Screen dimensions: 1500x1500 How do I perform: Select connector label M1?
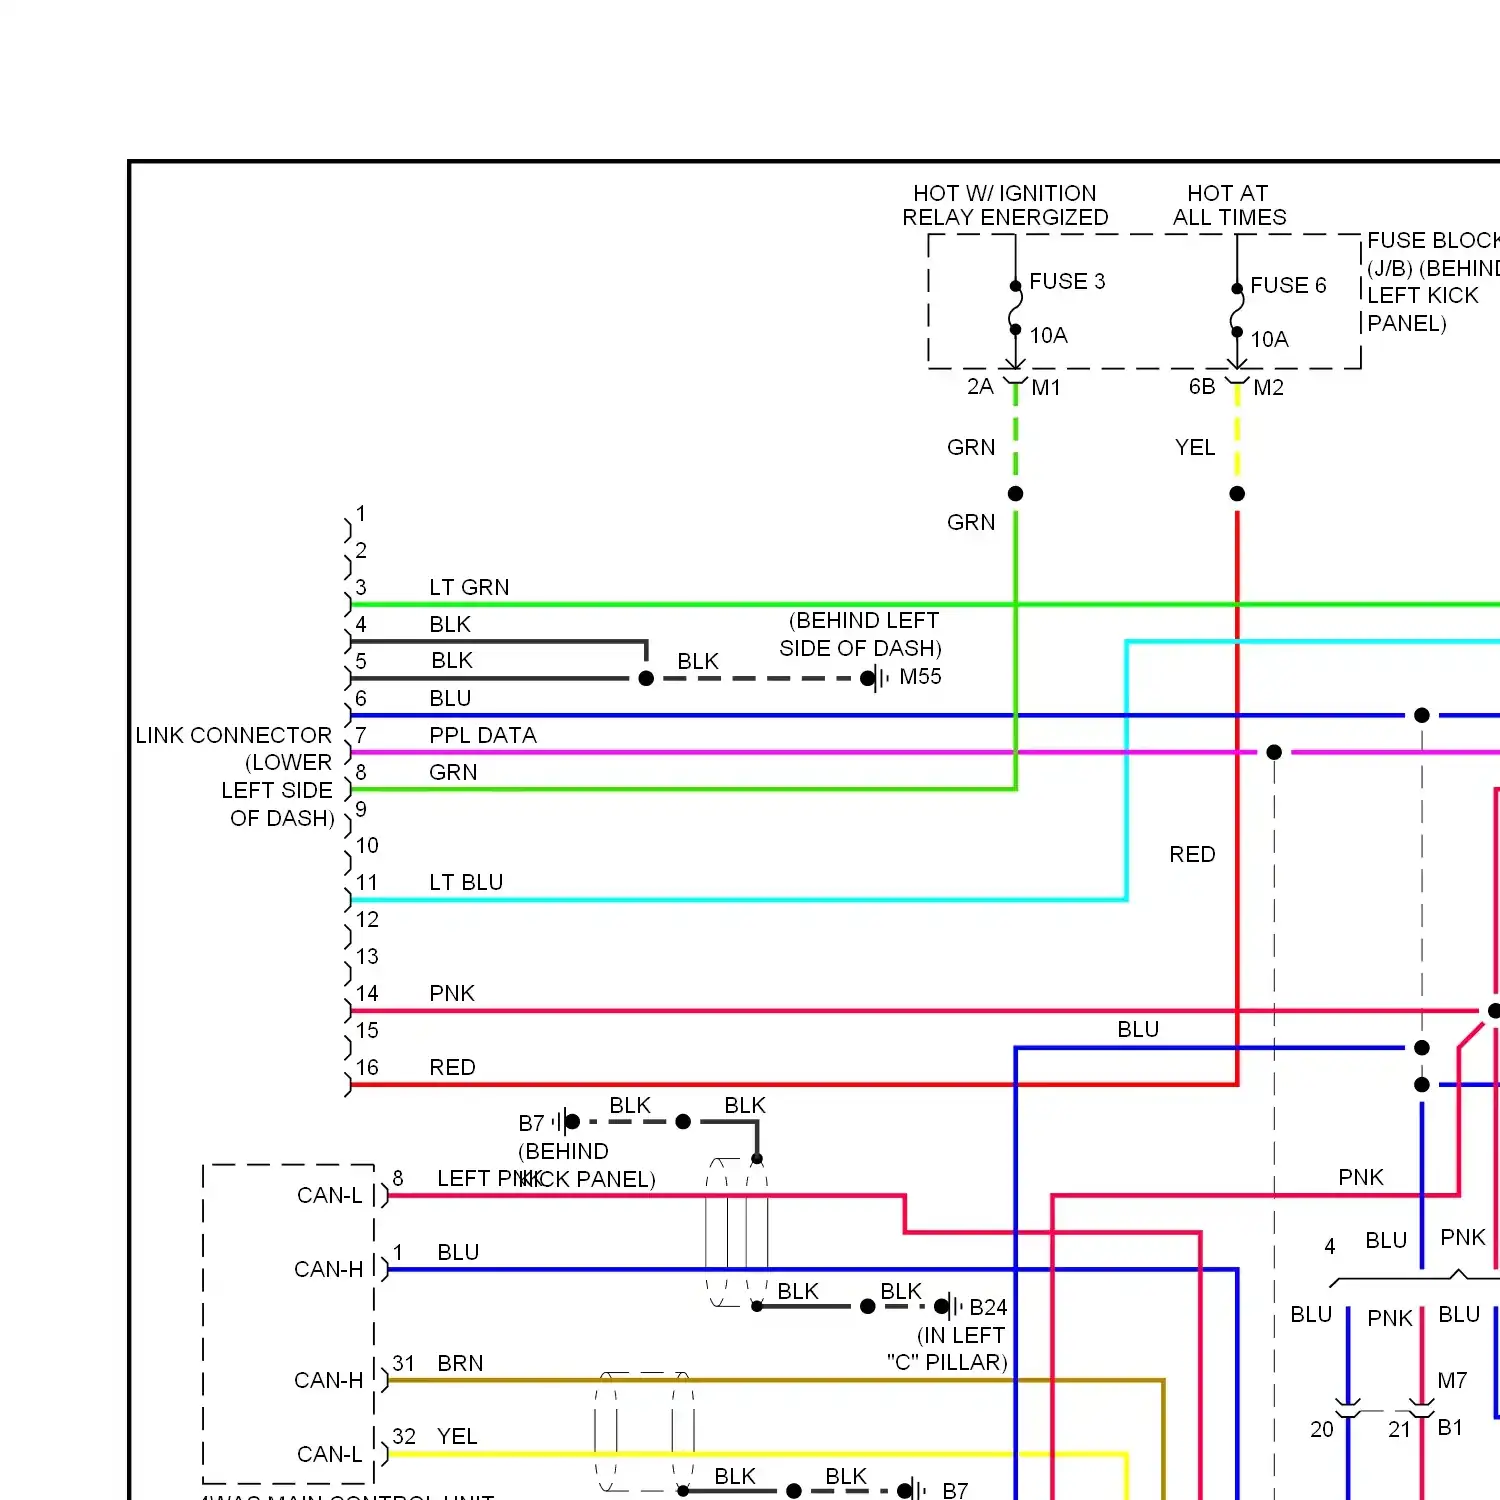point(1046,387)
